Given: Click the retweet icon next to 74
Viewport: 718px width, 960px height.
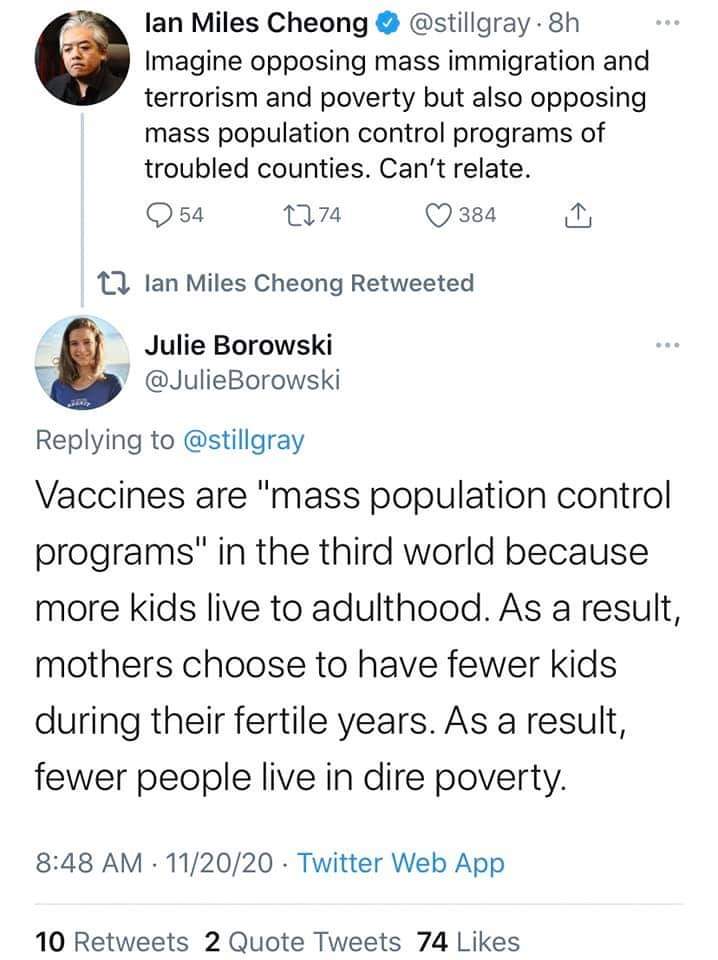Looking at the screenshot, I should click(x=298, y=215).
